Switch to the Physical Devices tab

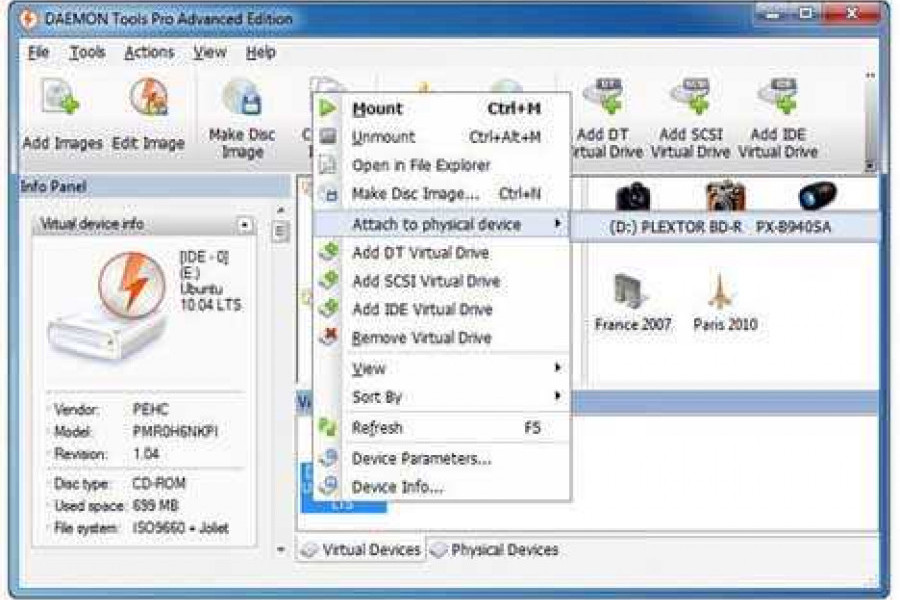[x=494, y=550]
